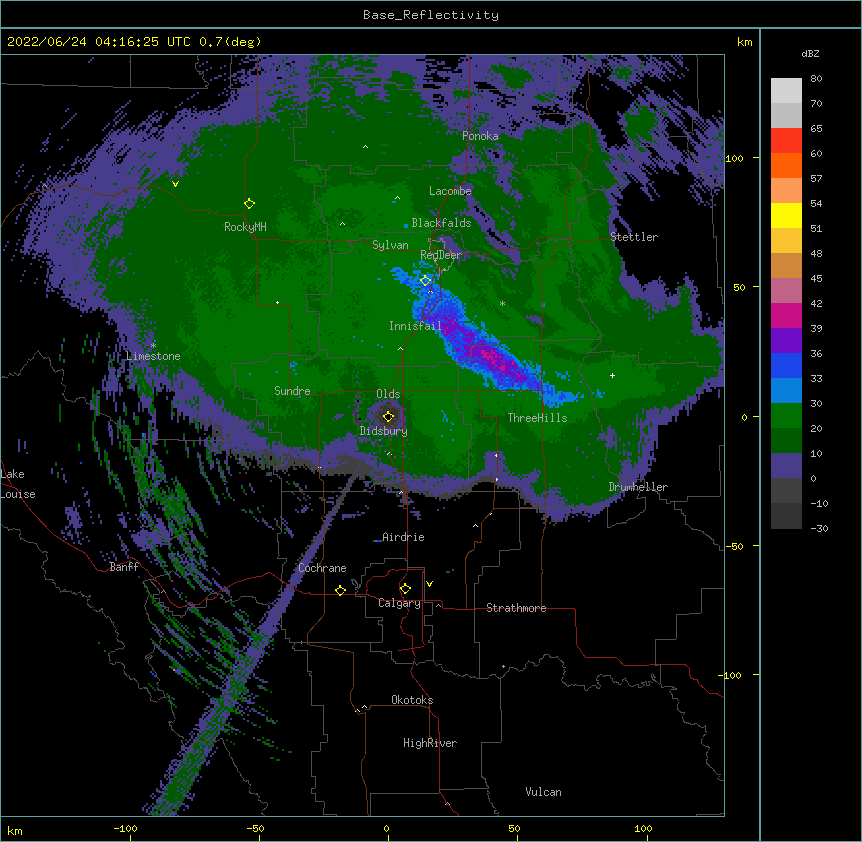The width and height of the screenshot is (862, 842).
Task: Click the Airdrie city label
Action: [403, 537]
